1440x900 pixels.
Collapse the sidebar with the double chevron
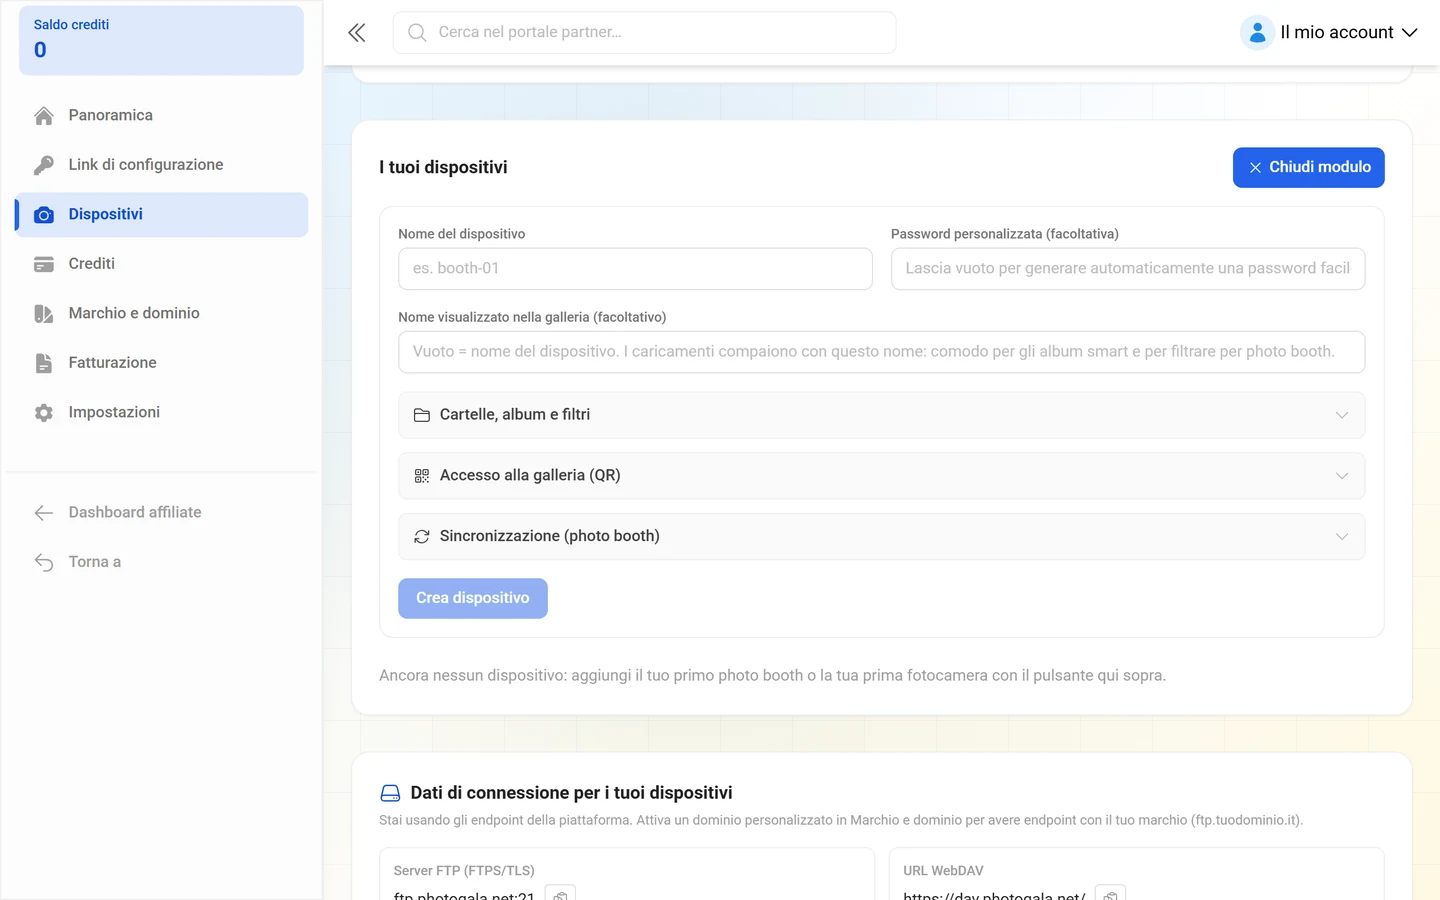pyautogui.click(x=357, y=33)
